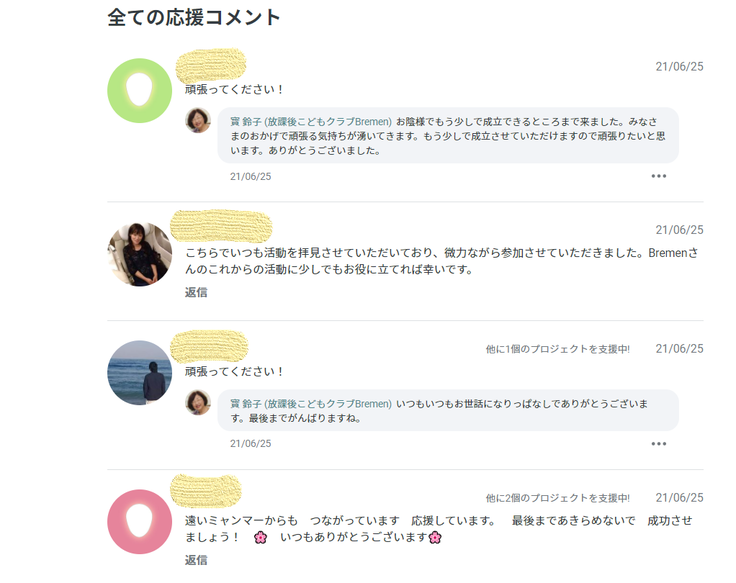
Task: Open the three-dot menu on first reply
Action: click(x=658, y=176)
